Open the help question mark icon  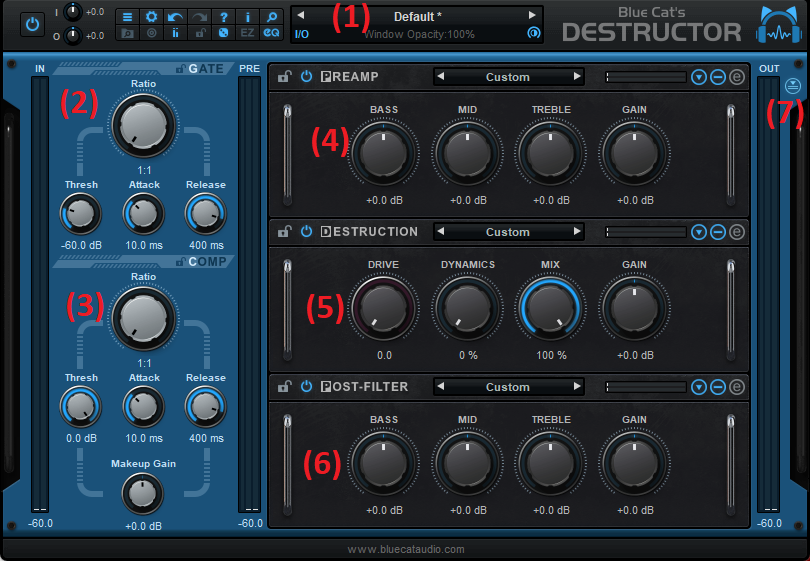223,17
